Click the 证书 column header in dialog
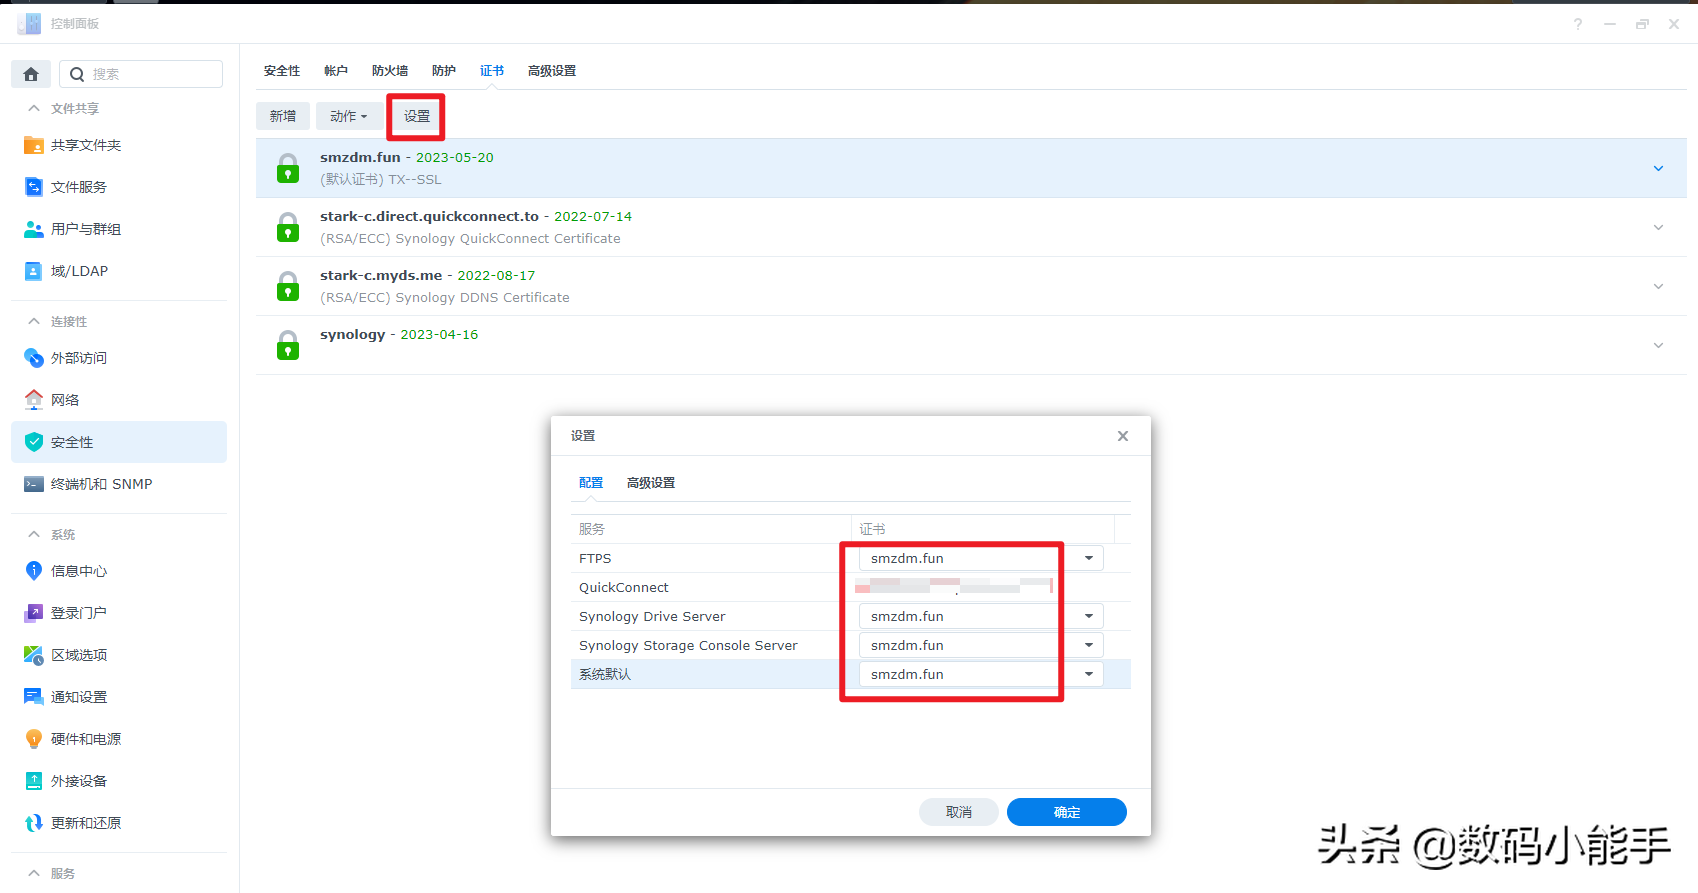This screenshot has height=893, width=1698. click(983, 529)
